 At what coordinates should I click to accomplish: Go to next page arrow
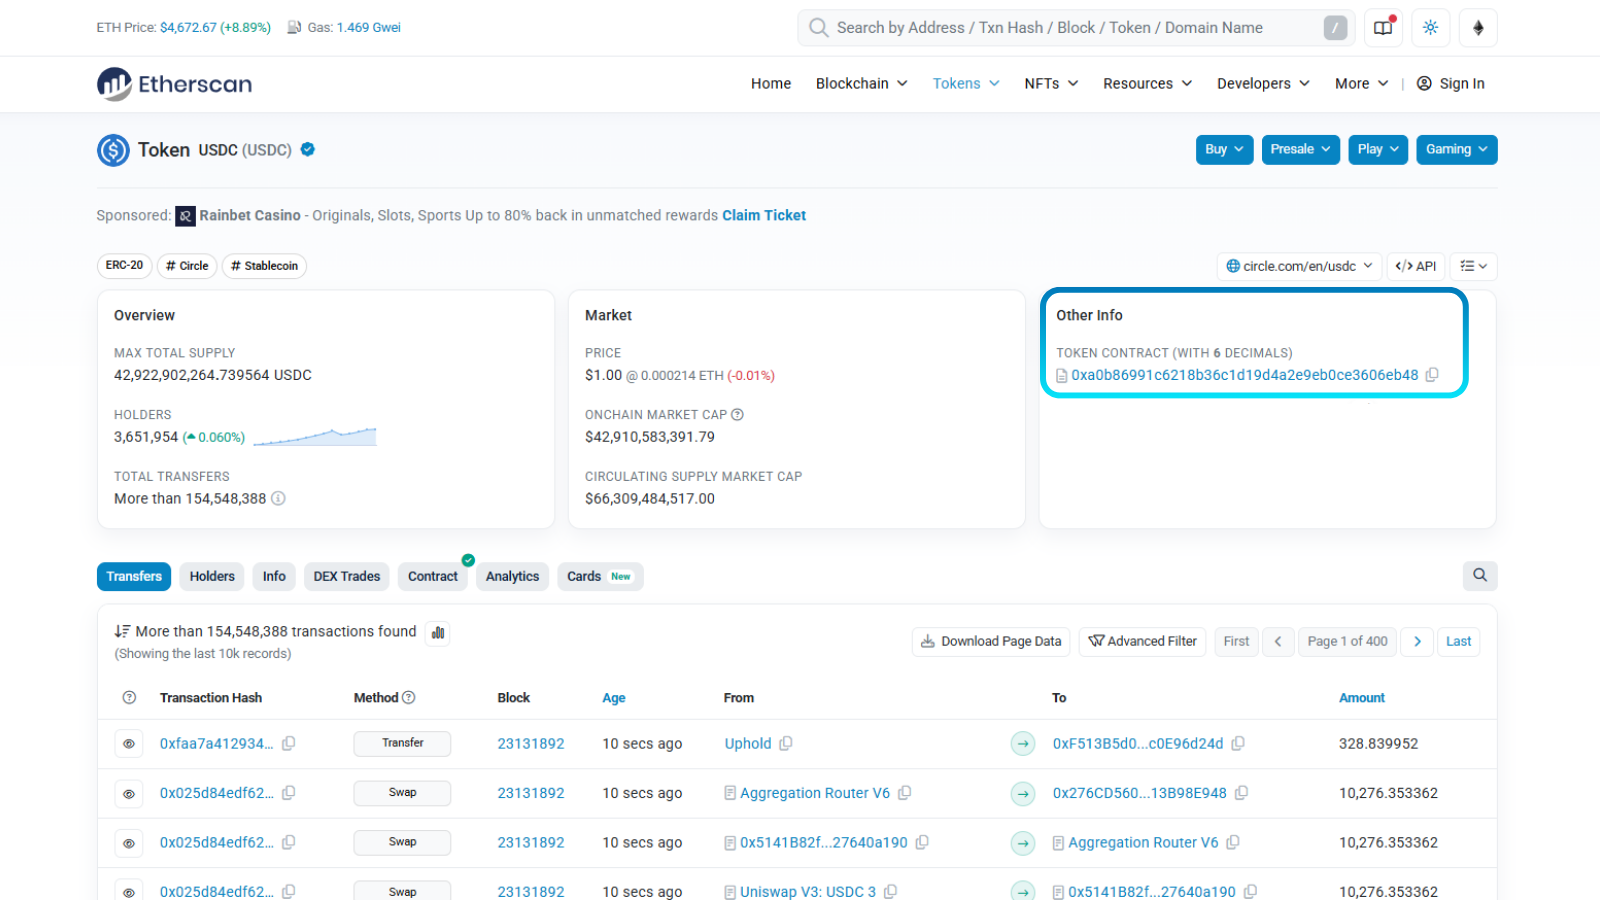tap(1417, 641)
